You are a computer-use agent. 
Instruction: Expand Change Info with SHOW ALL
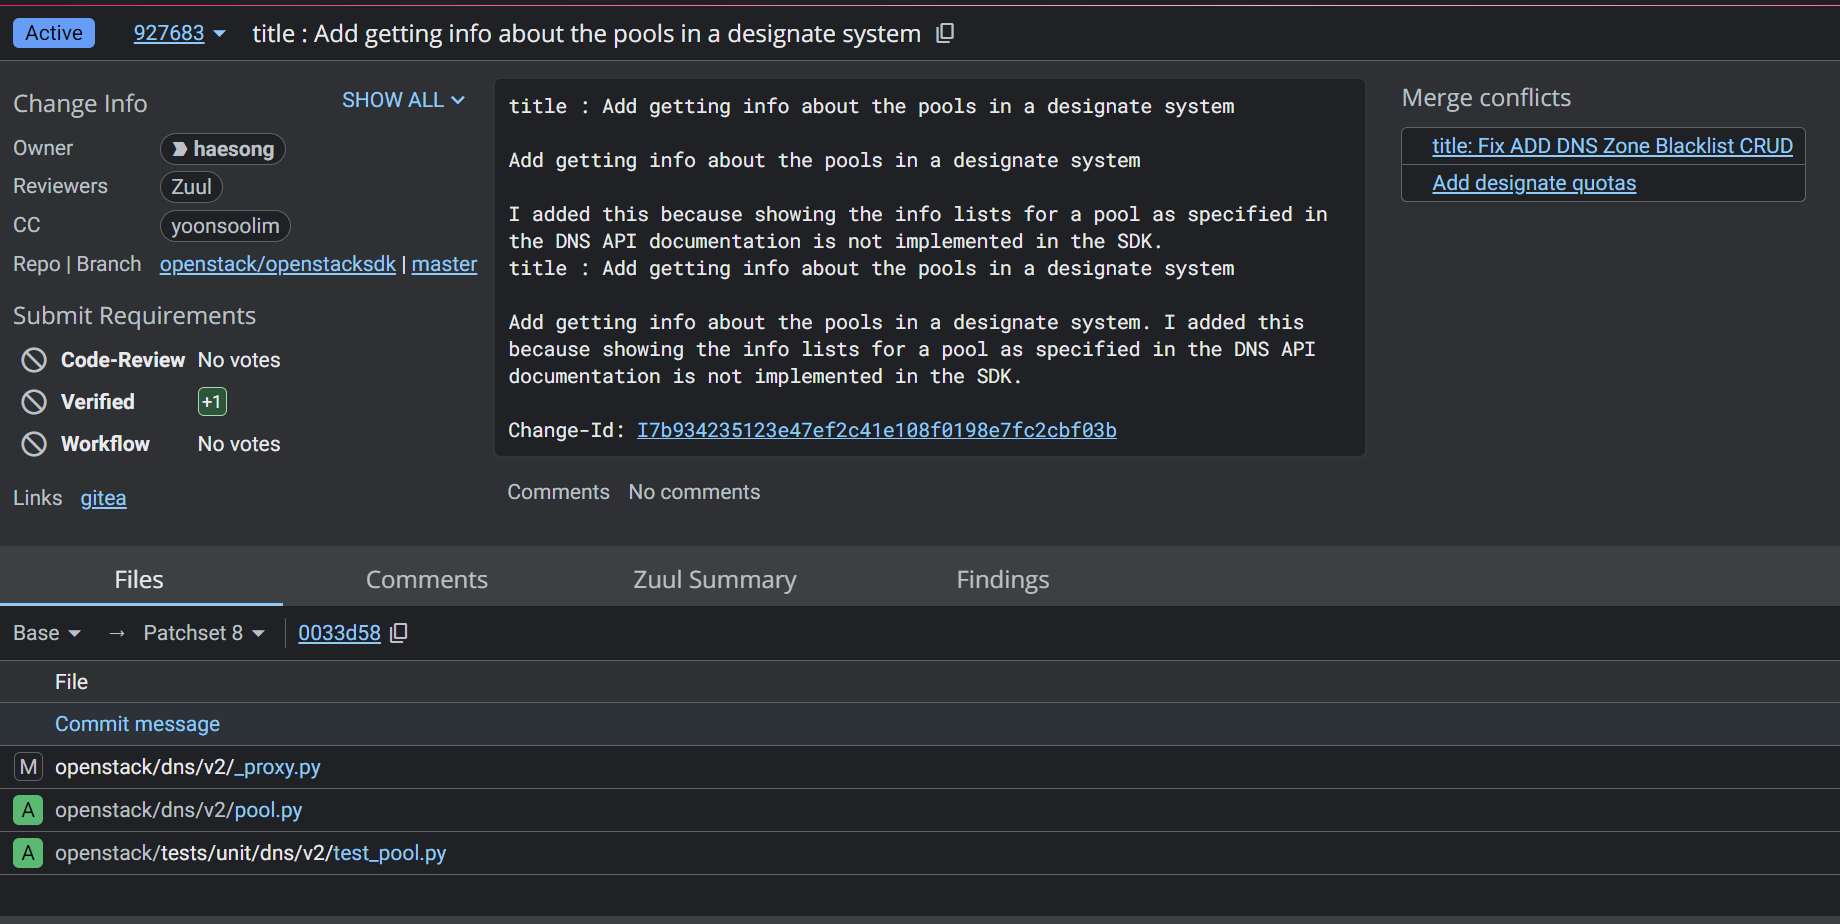pyautogui.click(x=403, y=100)
